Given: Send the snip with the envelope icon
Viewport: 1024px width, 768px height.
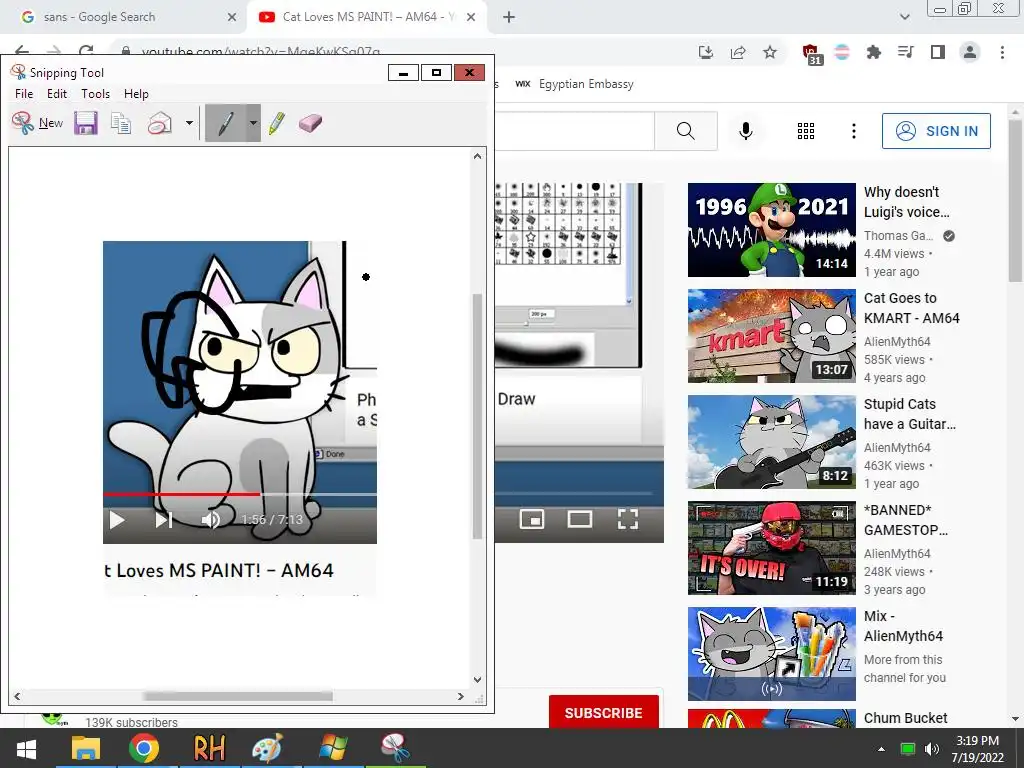Looking at the screenshot, I should [159, 123].
